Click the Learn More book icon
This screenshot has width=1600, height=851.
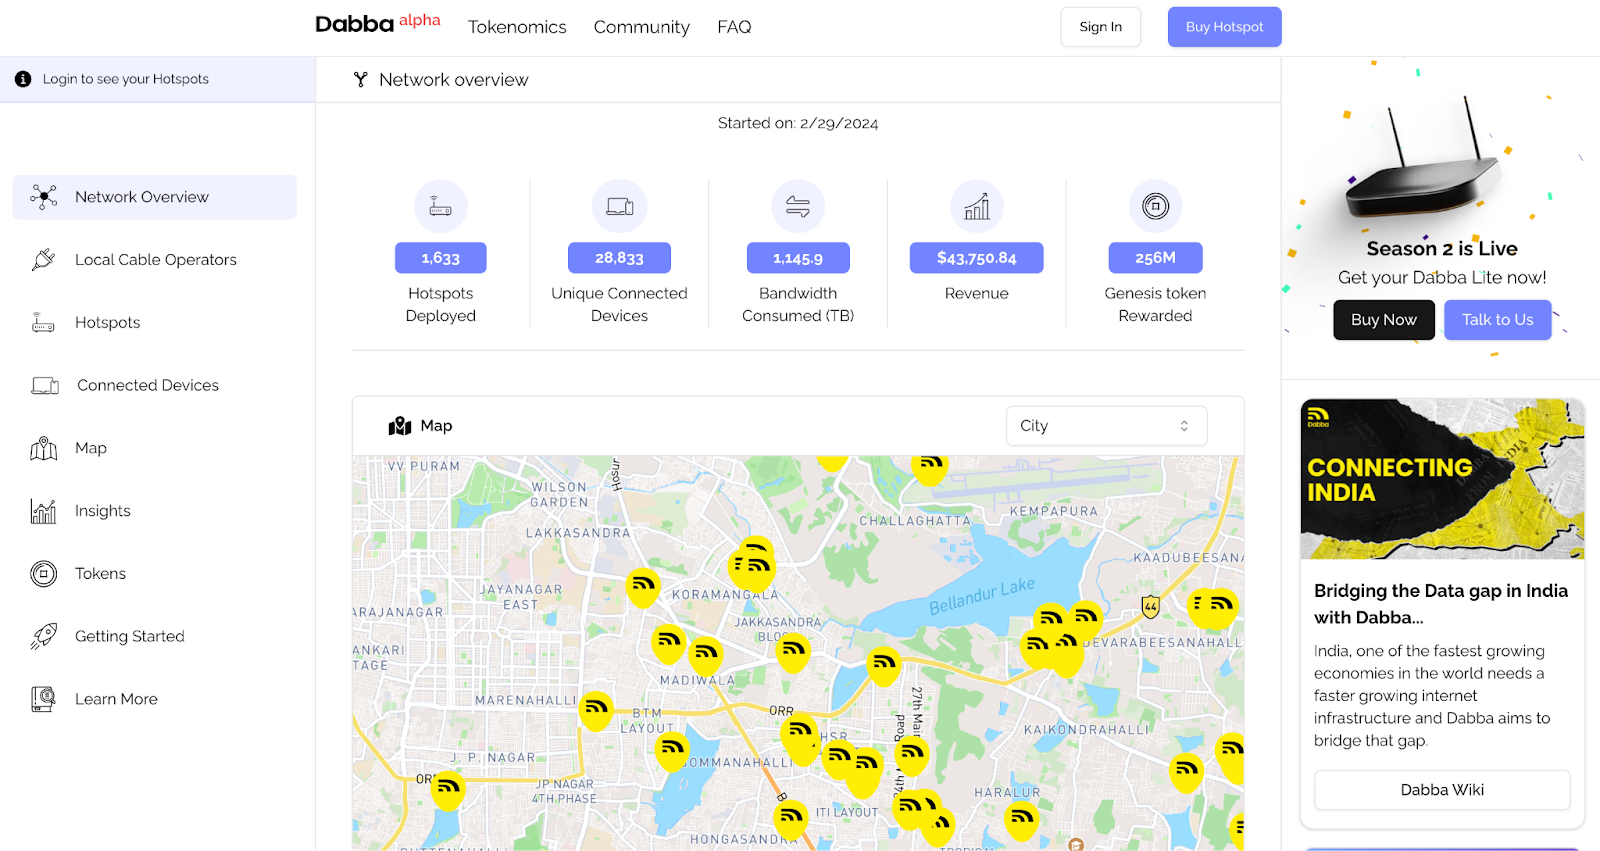pyautogui.click(x=43, y=699)
